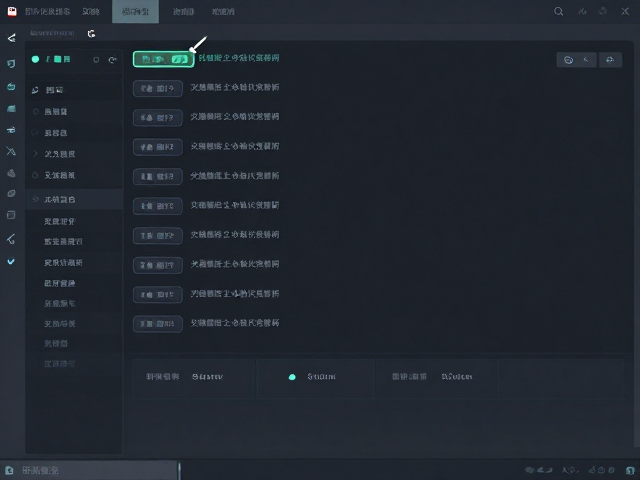Click the square icon at status bar's right end
The height and width of the screenshot is (480, 640).
630,470
